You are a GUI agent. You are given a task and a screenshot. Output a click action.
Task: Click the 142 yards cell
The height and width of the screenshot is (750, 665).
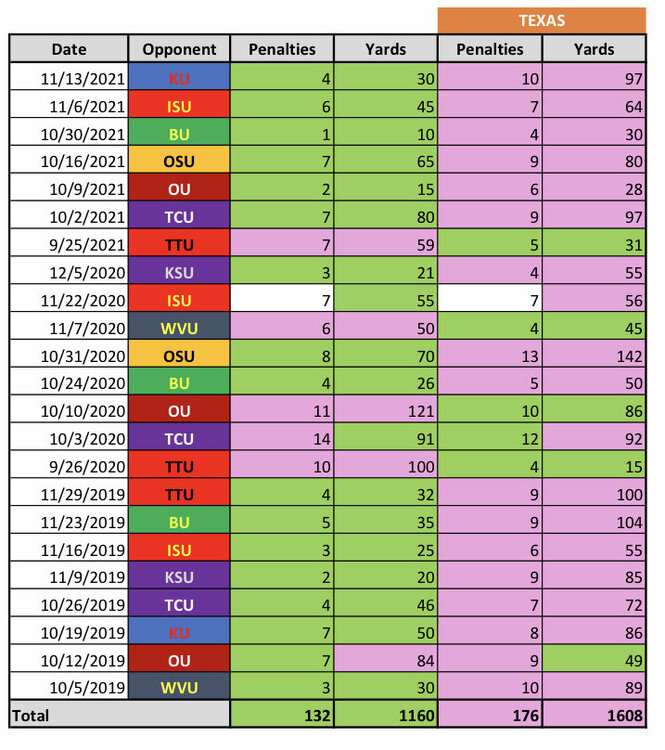pos(594,354)
